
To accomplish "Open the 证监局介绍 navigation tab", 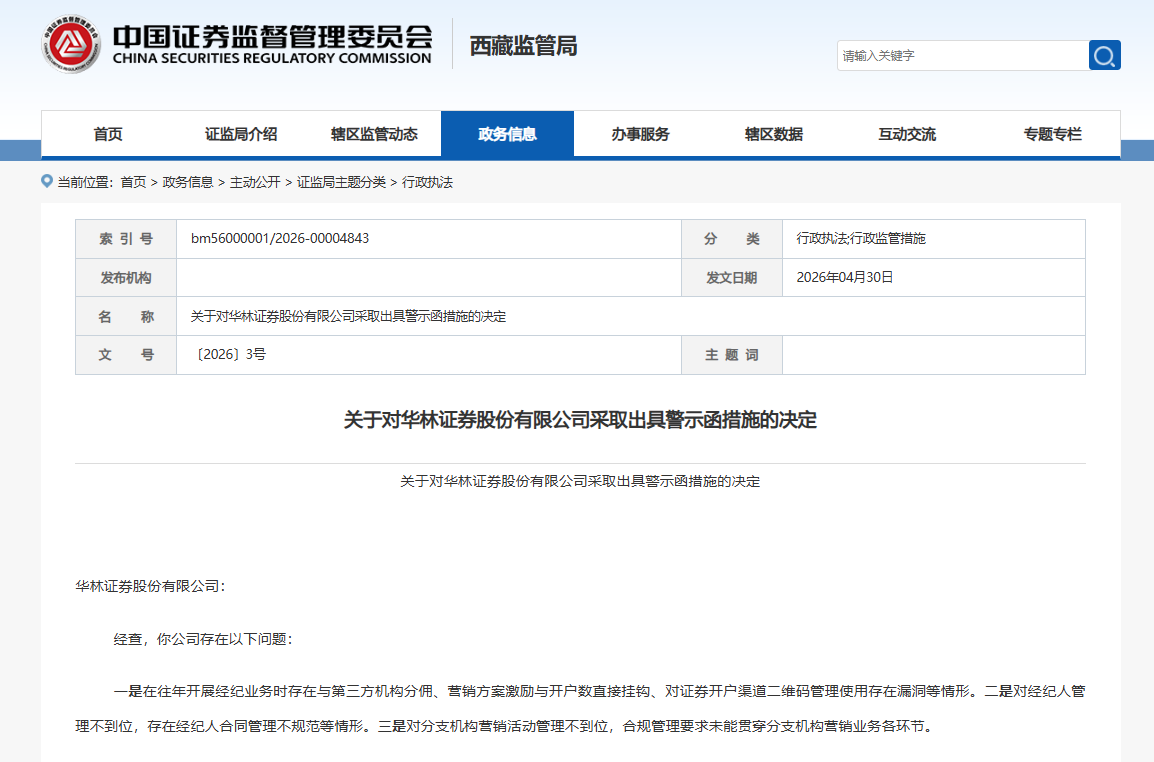I will pos(241,134).
